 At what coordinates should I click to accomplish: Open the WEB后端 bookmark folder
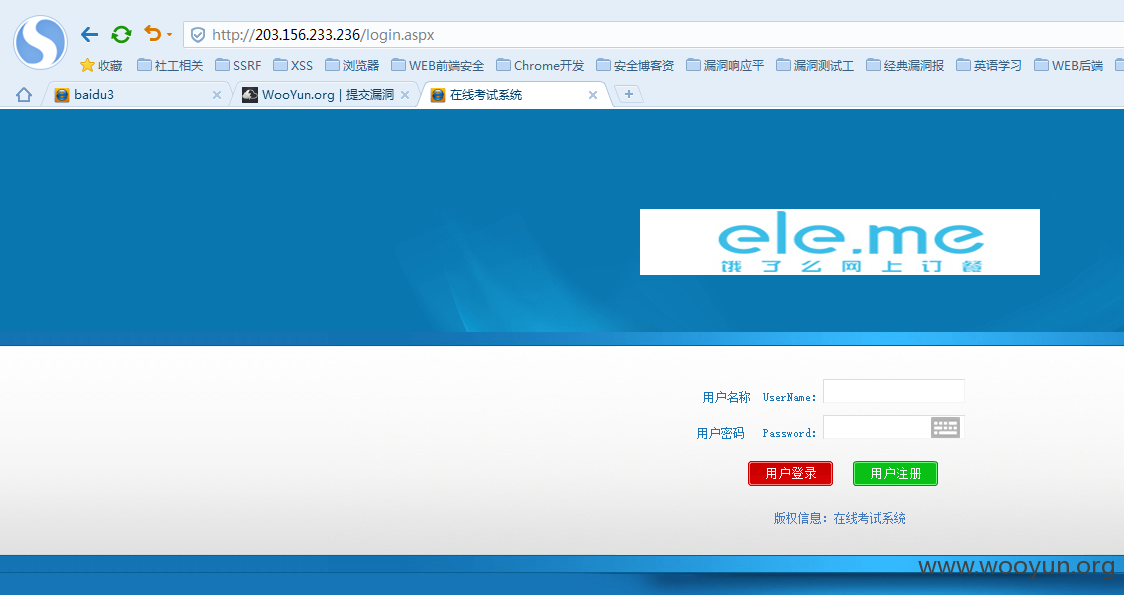point(1068,65)
